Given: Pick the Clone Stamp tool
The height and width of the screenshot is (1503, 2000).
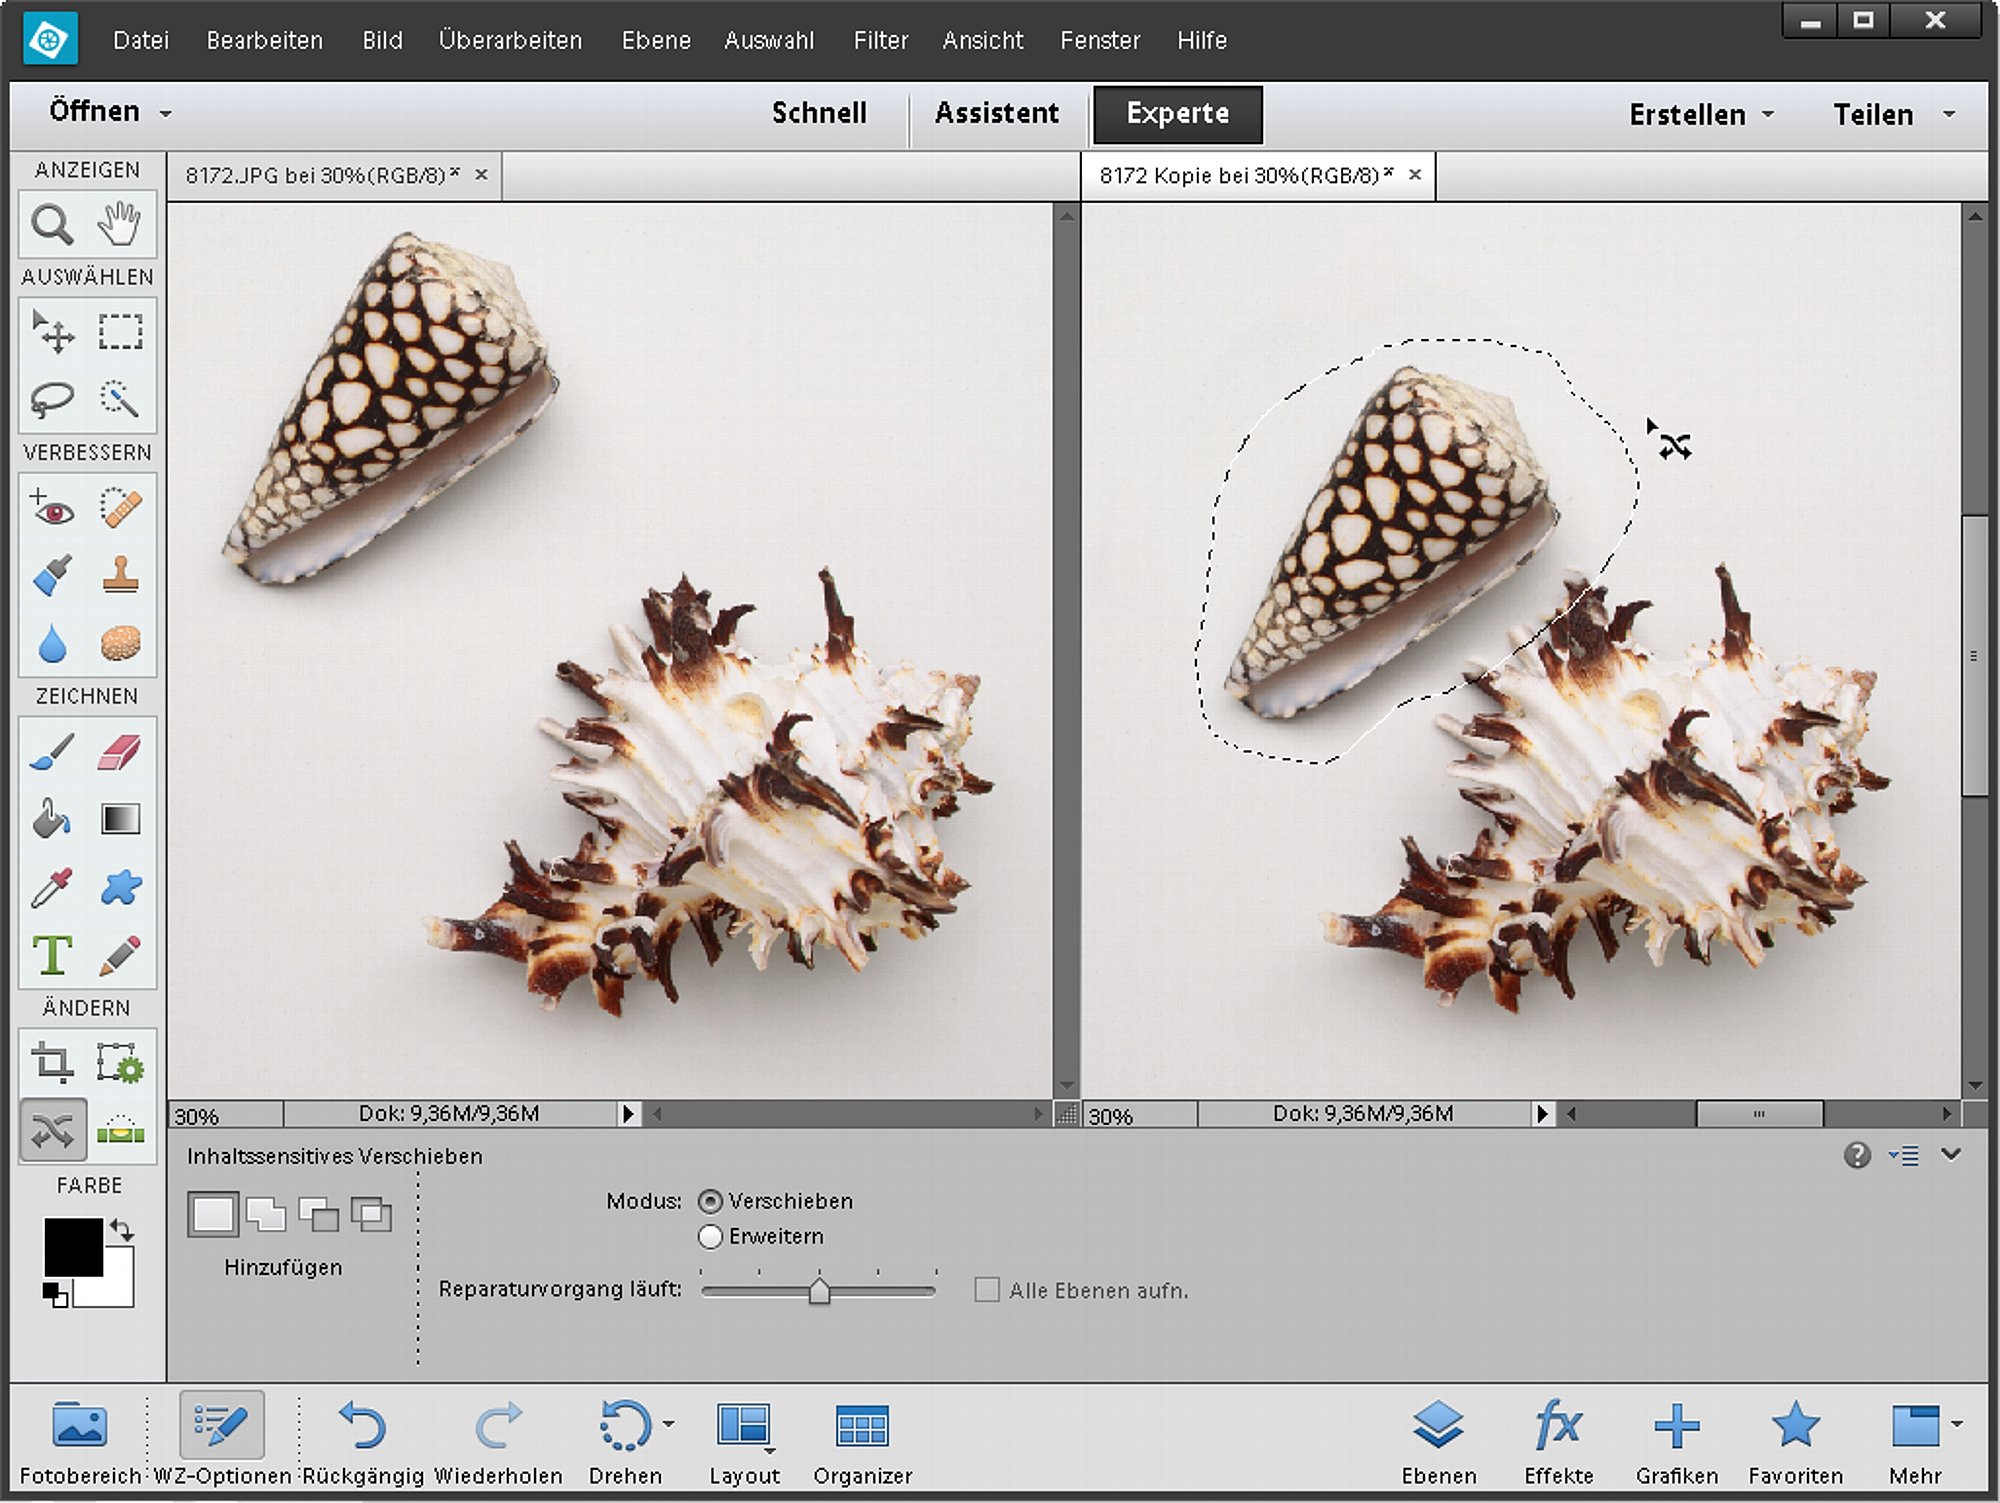Looking at the screenshot, I should pyautogui.click(x=120, y=577).
